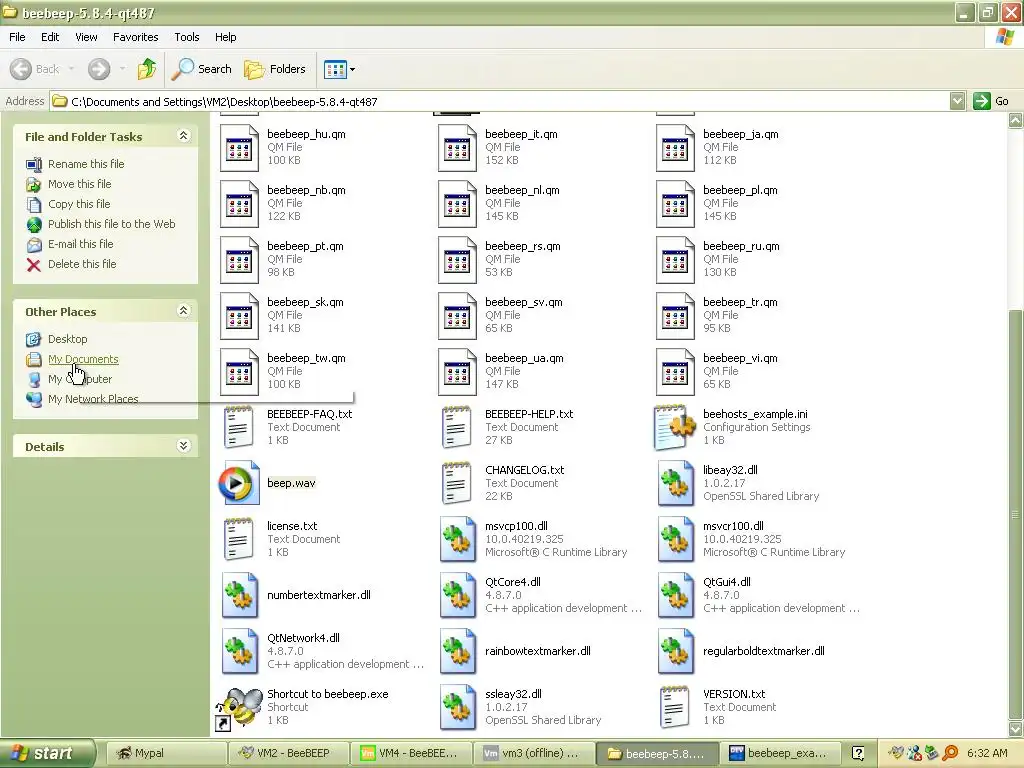This screenshot has height=768, width=1024.
Task: Select the license.txt document icon
Action: point(238,539)
